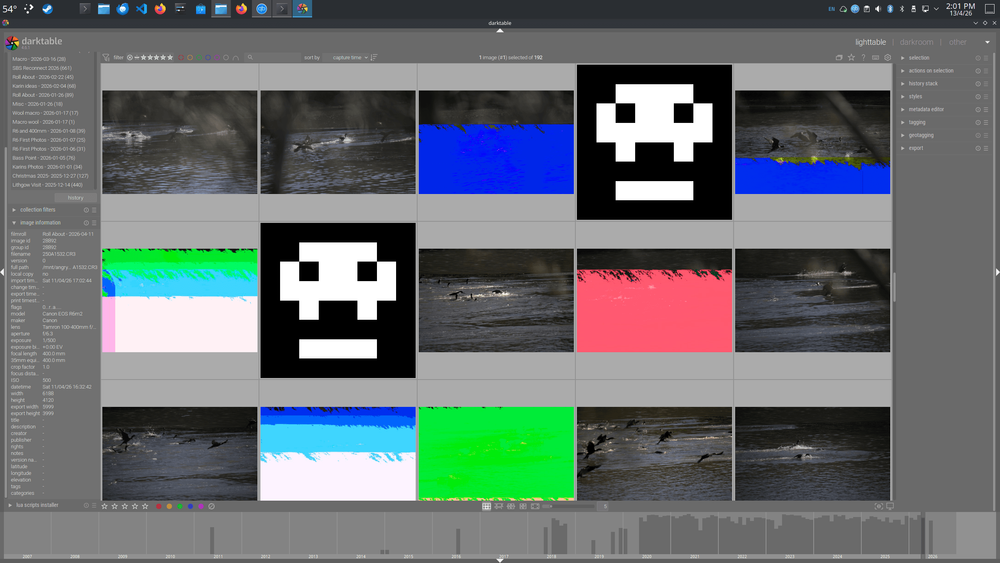Screen dimensions: 1000x563
Task: Apply green color label in bottom toolbar
Action: point(180,506)
